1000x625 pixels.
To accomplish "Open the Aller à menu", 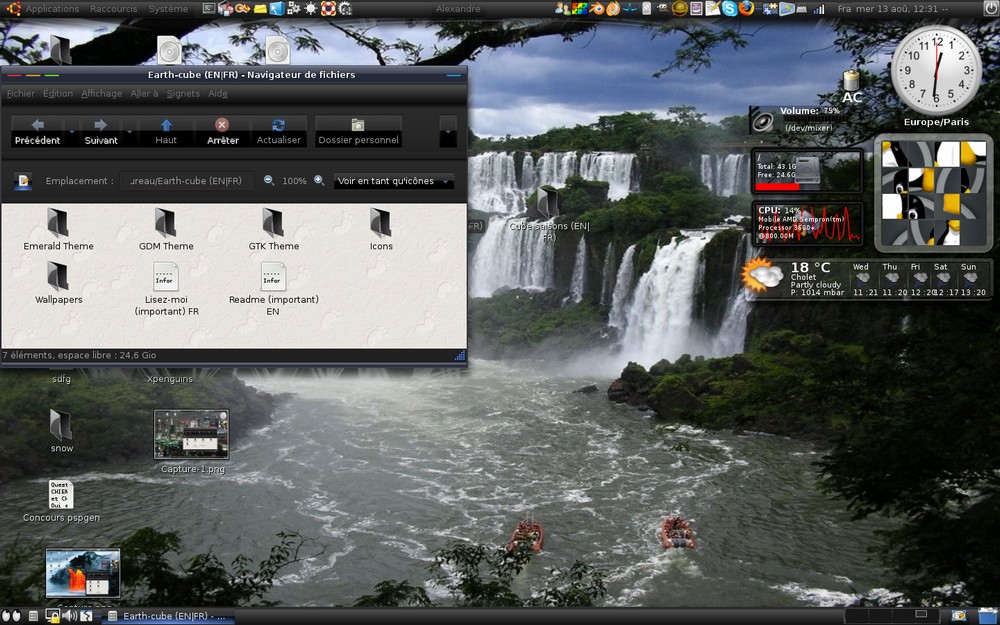I will pyautogui.click(x=144, y=93).
